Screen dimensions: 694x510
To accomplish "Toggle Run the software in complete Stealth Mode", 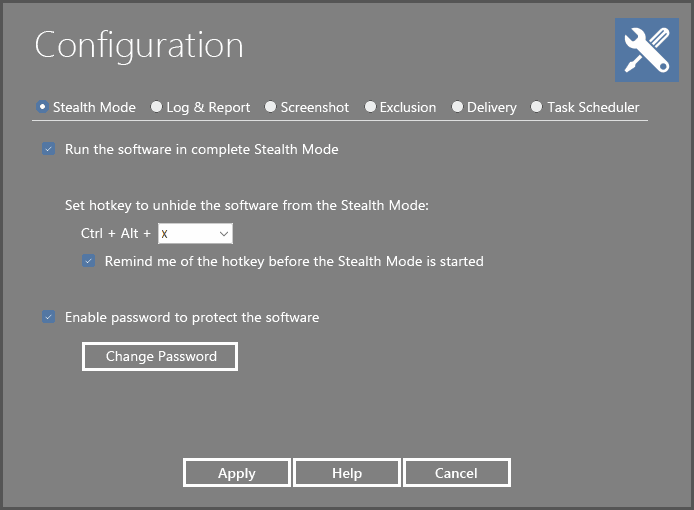I will pyautogui.click(x=48, y=149).
